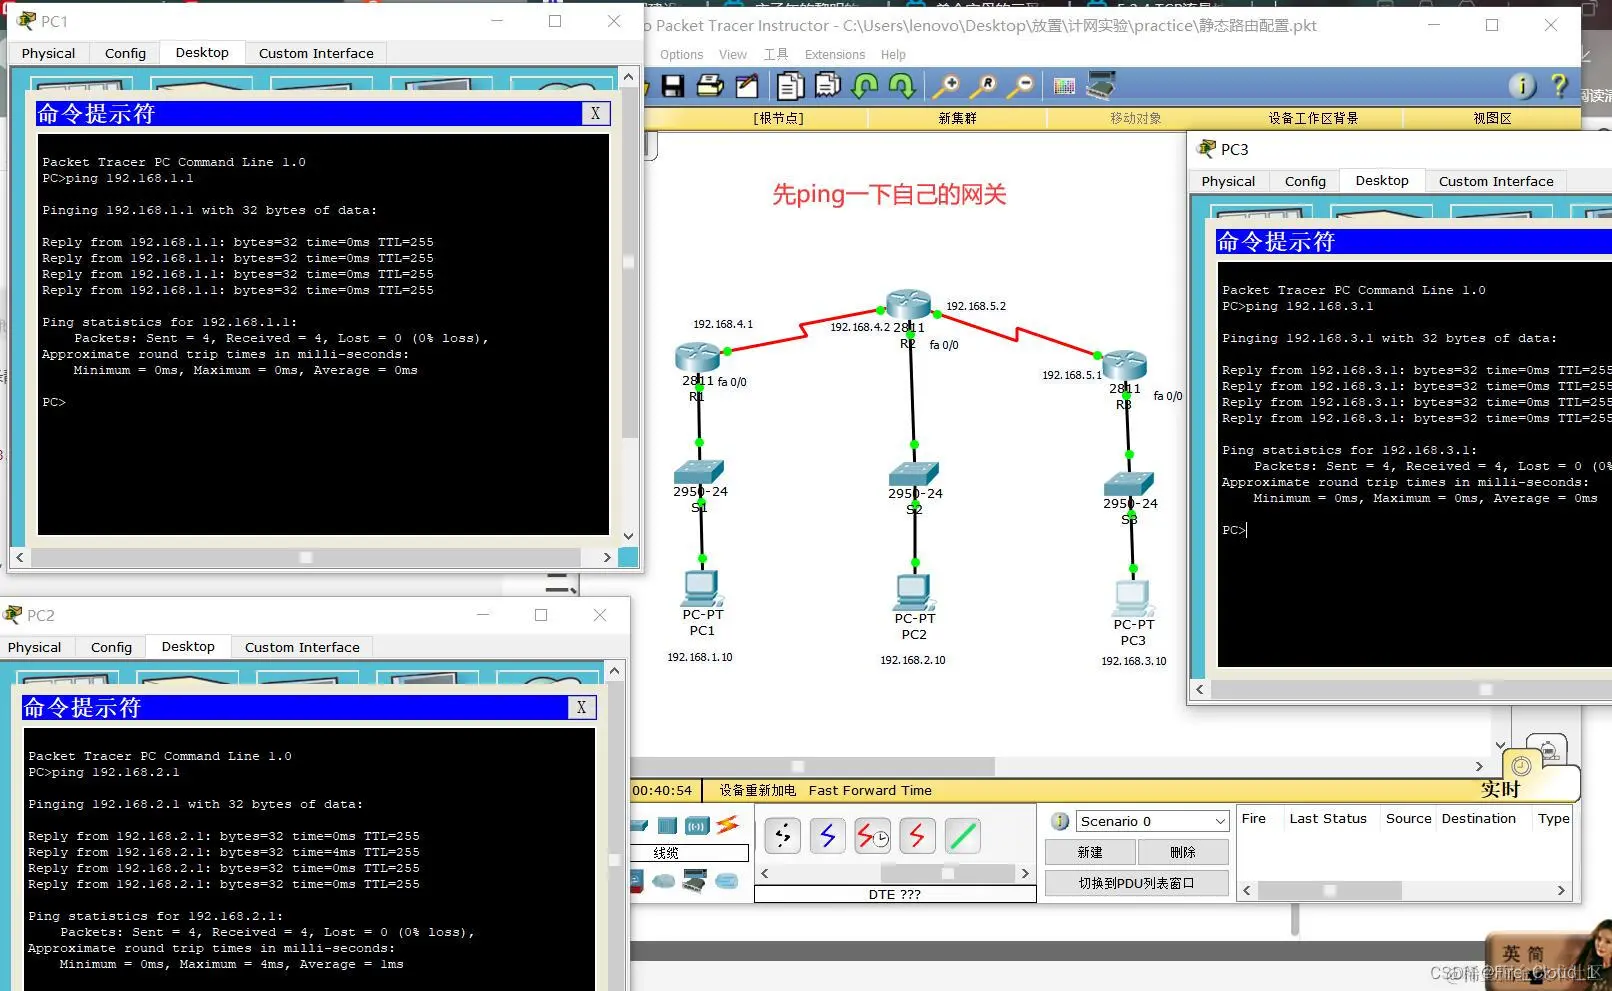
Task: Open the Config tab in PC2 window
Action: pyautogui.click(x=111, y=647)
